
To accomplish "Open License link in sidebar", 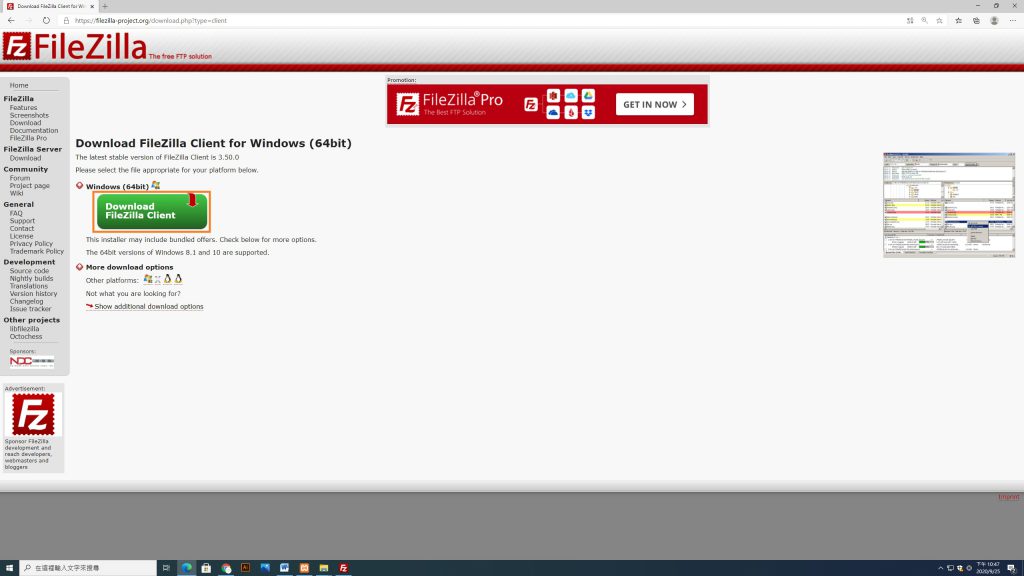I will [21, 236].
